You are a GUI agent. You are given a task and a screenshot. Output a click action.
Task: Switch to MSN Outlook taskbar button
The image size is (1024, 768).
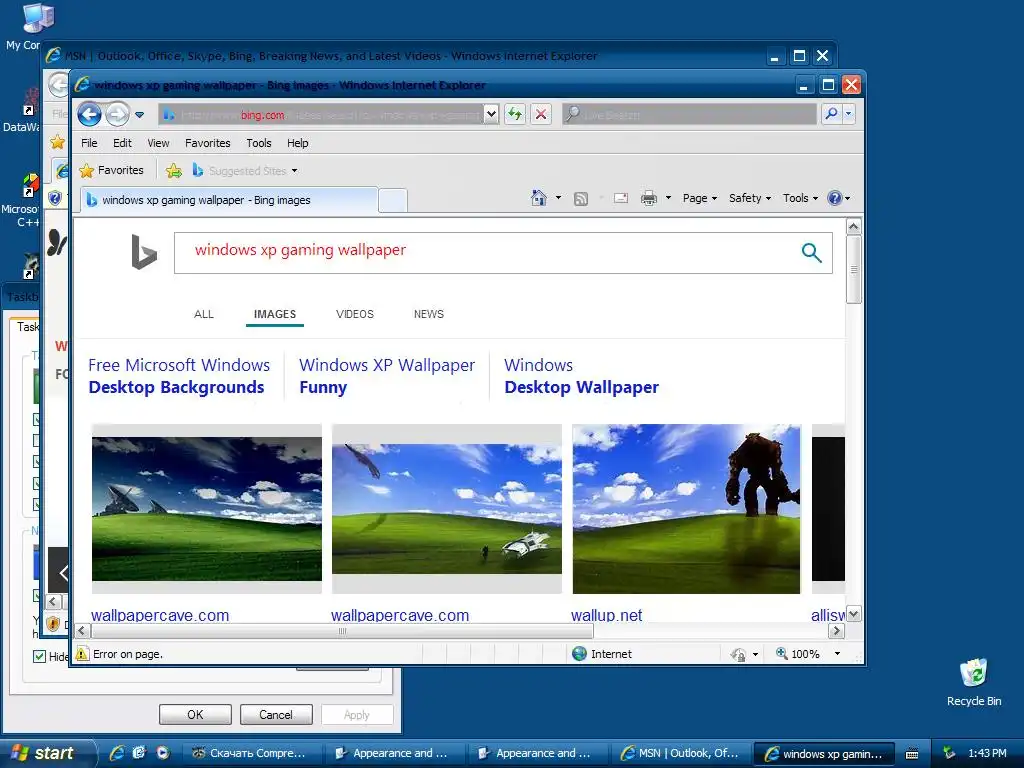(x=680, y=753)
